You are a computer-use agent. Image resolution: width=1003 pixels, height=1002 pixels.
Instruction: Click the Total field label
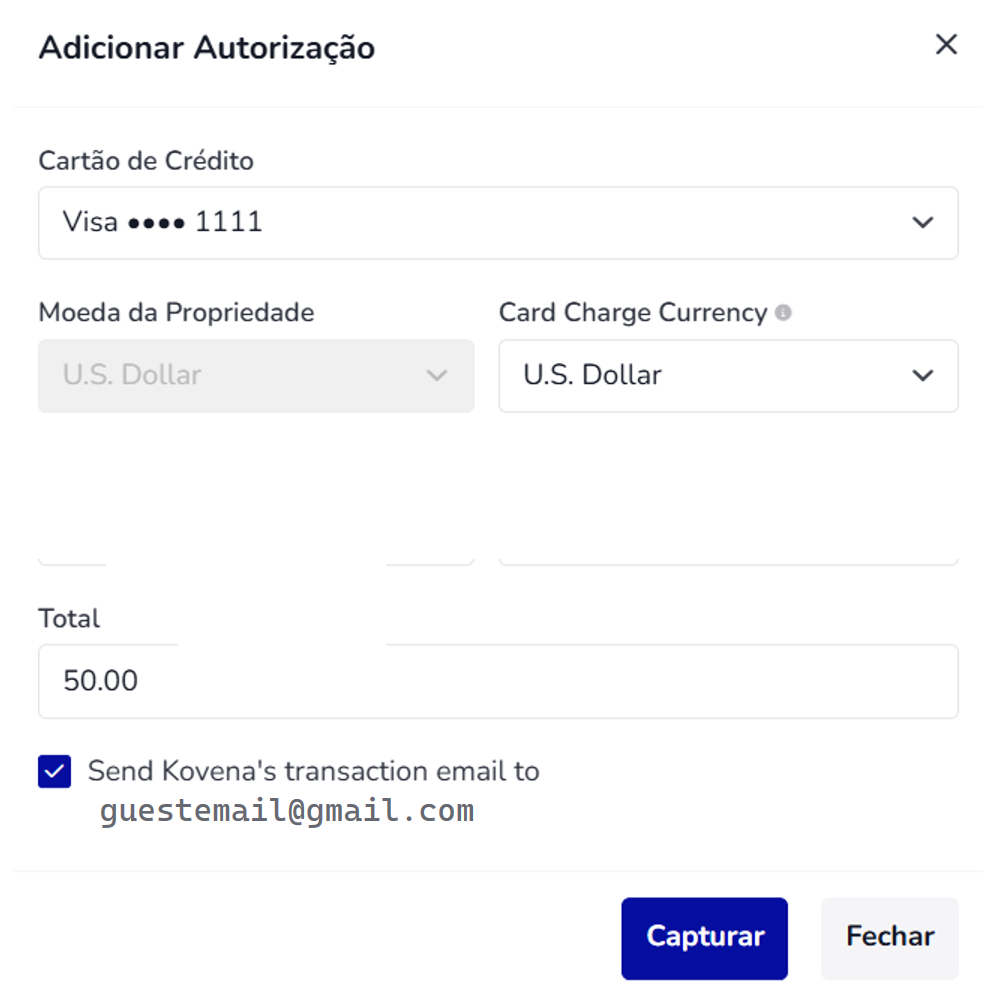(69, 618)
